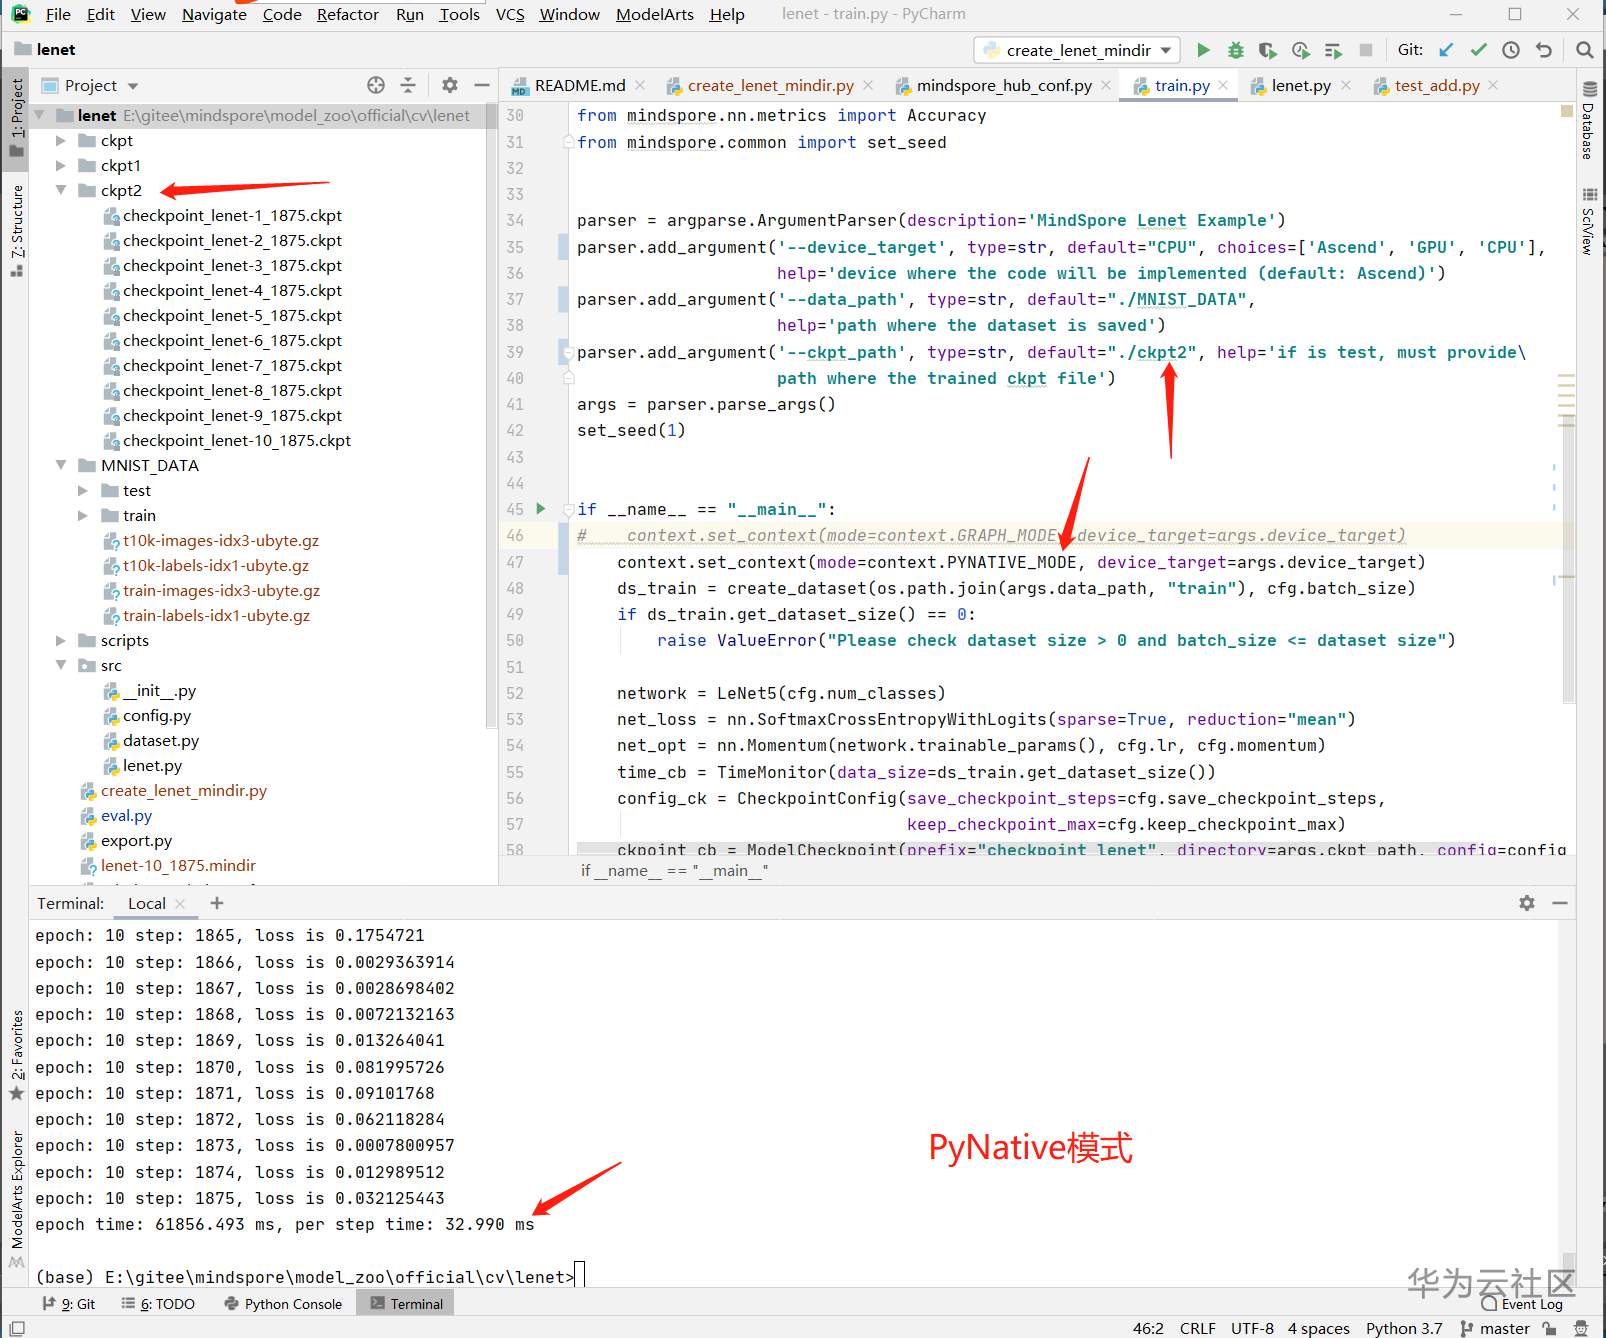Click the green Run button in toolbar

pyautogui.click(x=1203, y=50)
